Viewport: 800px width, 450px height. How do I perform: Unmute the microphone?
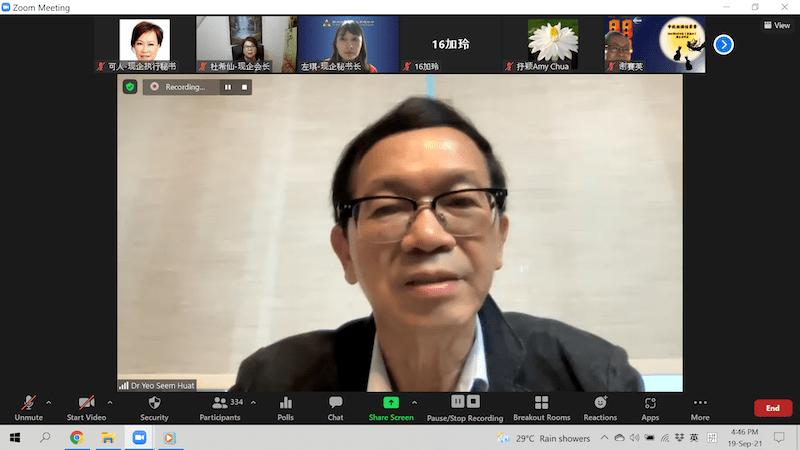coord(28,407)
